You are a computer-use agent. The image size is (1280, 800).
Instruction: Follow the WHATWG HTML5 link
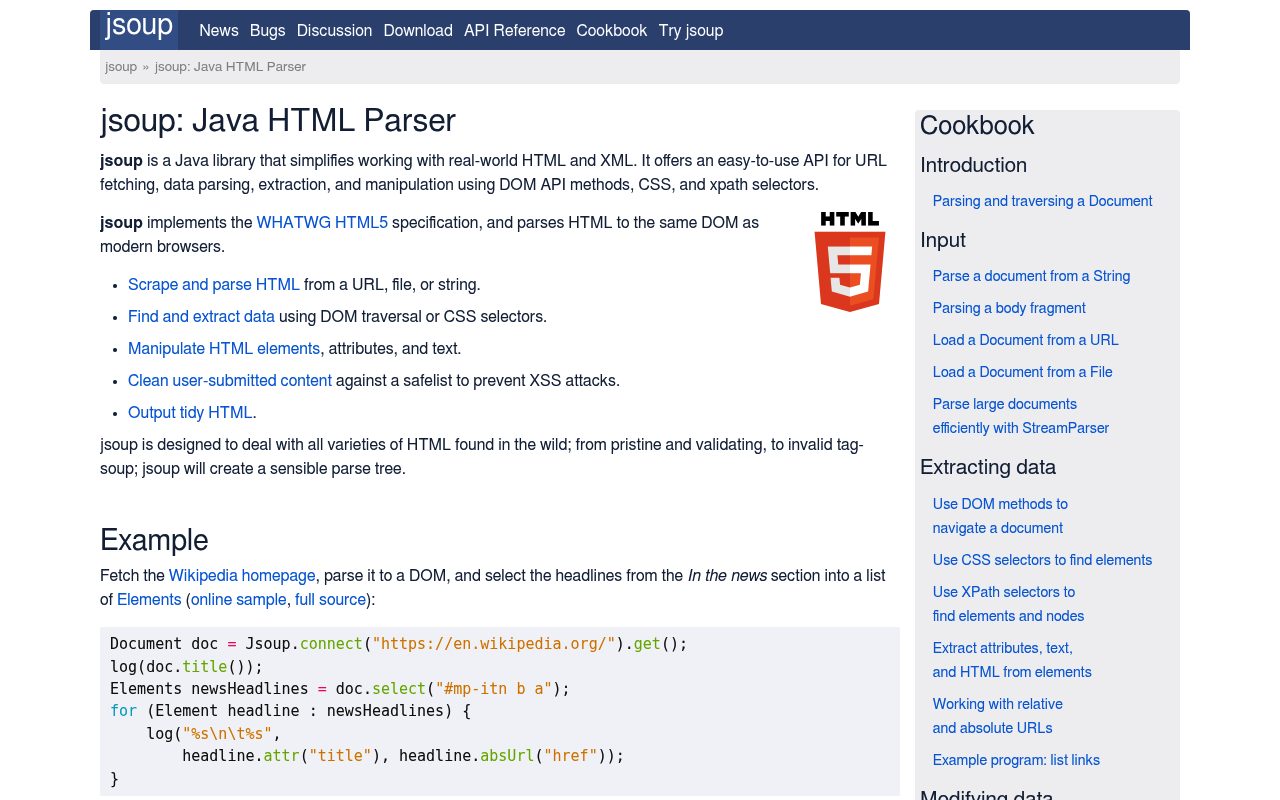(x=322, y=223)
